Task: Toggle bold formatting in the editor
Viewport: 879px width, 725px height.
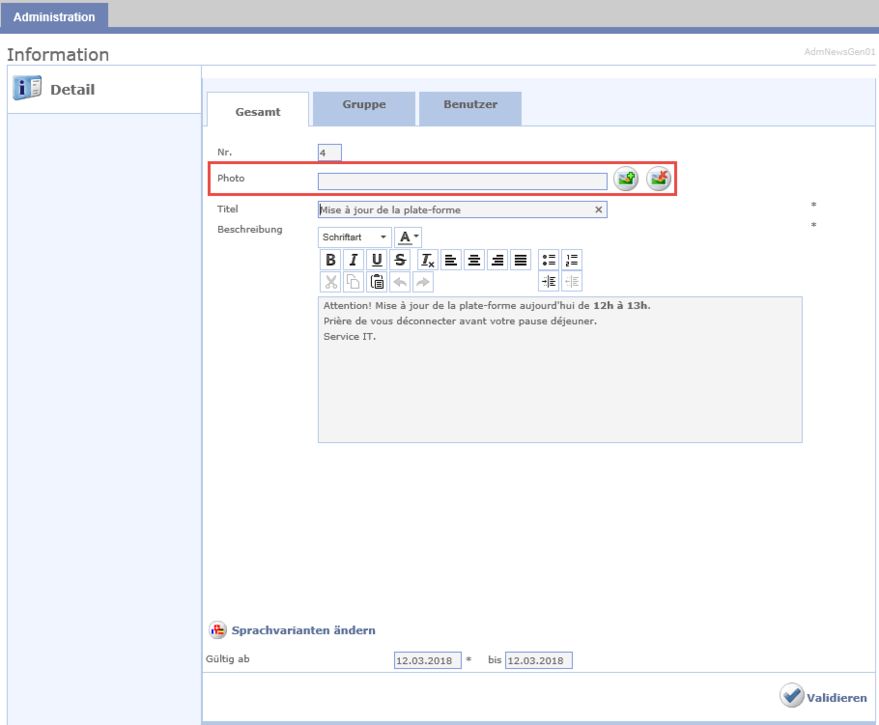Action: 330,260
